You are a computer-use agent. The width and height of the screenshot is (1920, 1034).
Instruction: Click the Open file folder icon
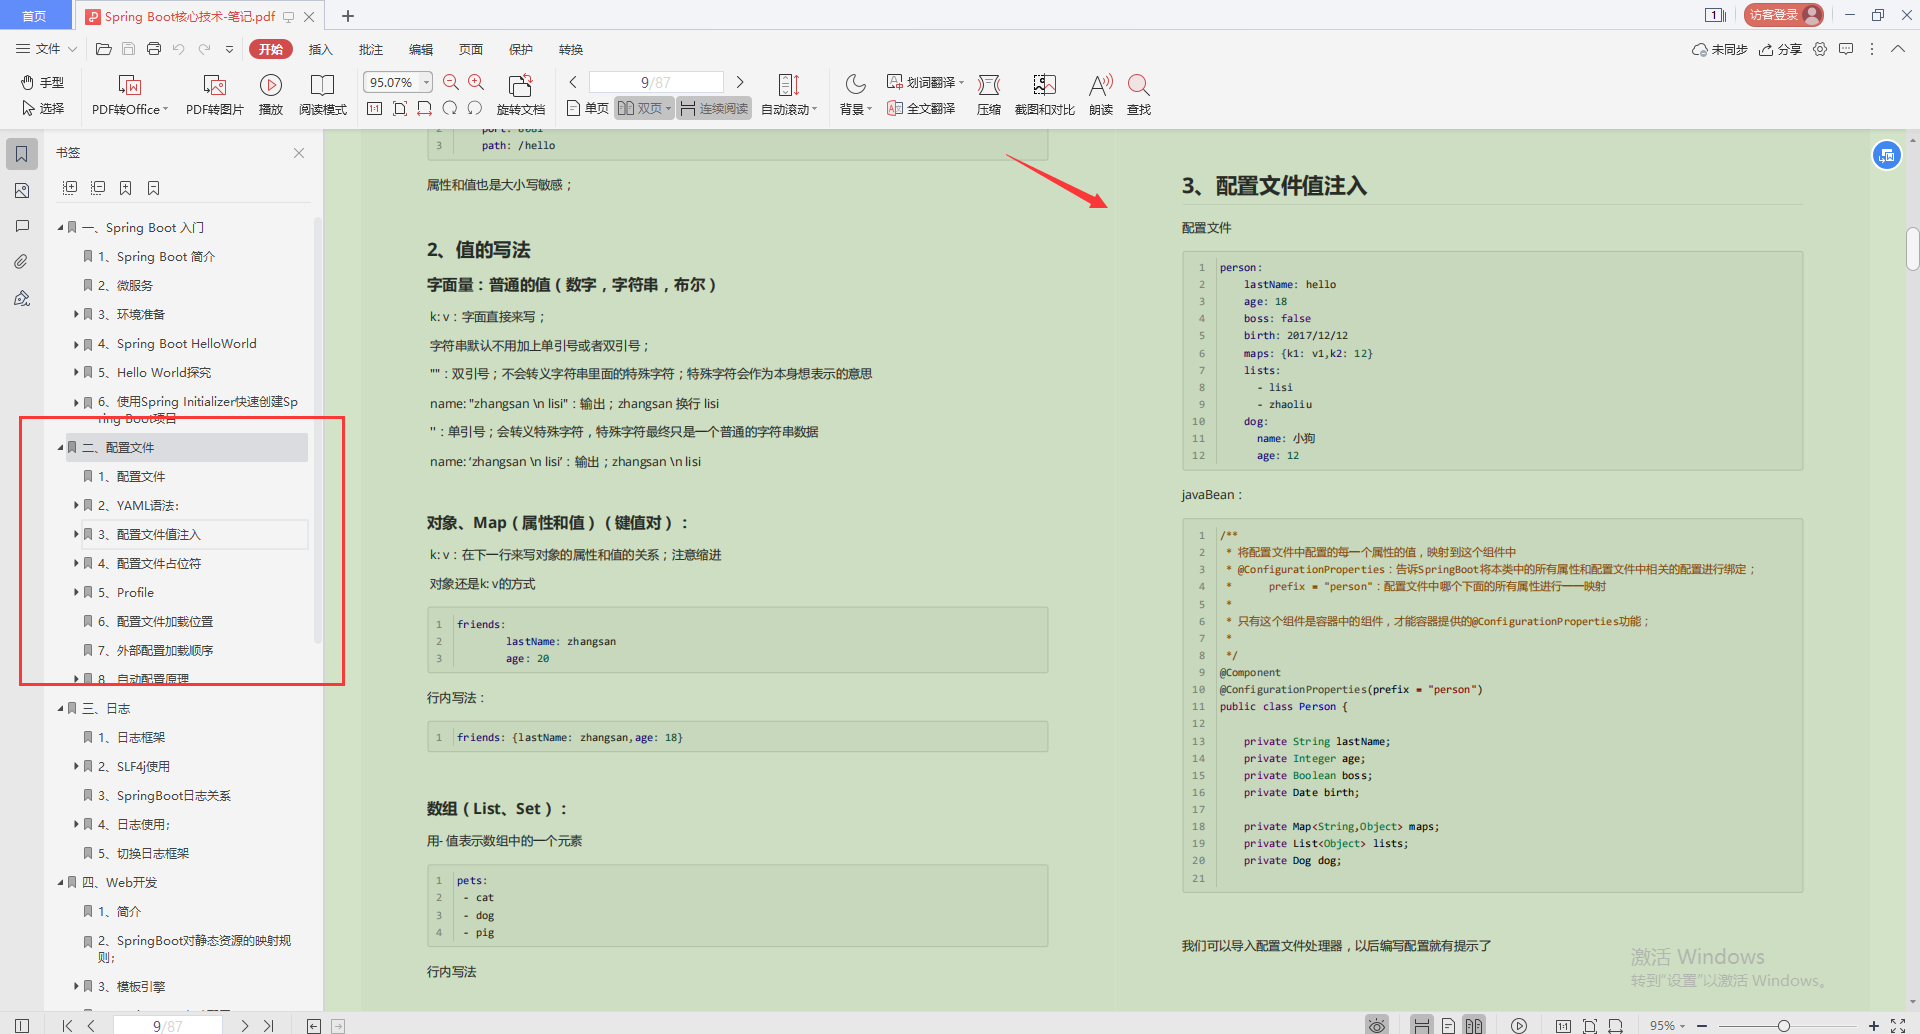103,49
